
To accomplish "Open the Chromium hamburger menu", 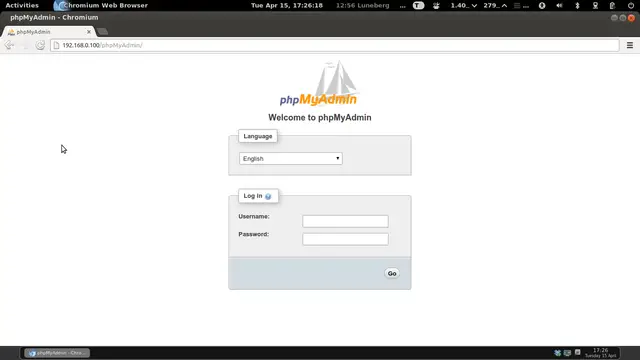I will [630, 45].
